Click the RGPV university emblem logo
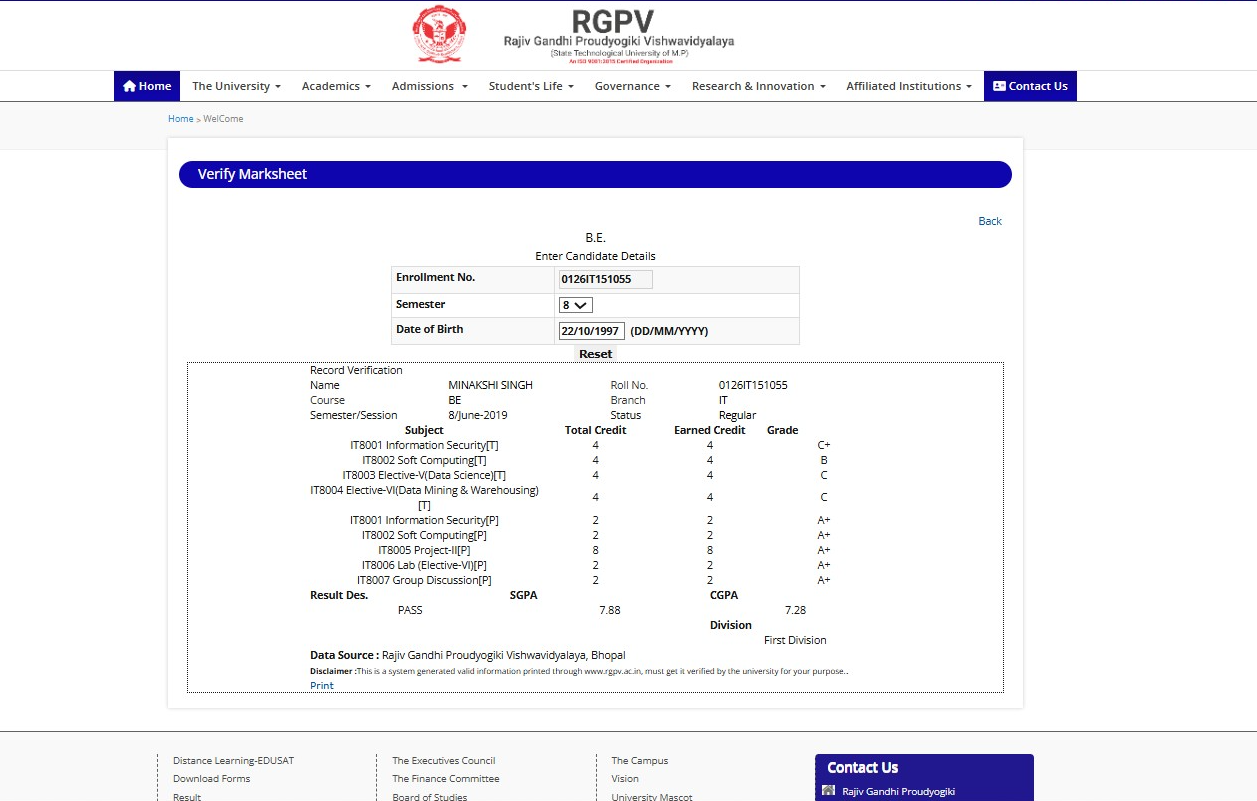This screenshot has width=1257, height=801. [x=439, y=34]
